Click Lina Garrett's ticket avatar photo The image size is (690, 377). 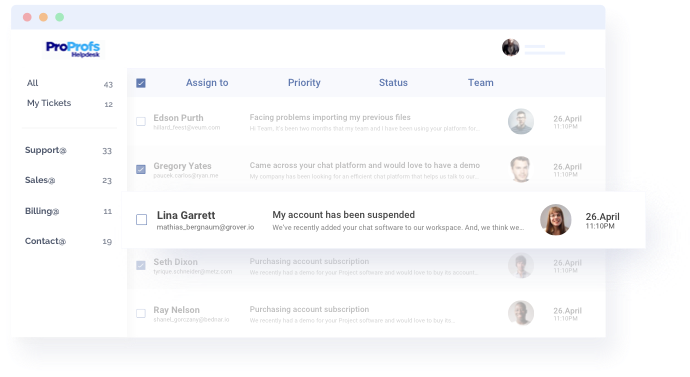[556, 220]
